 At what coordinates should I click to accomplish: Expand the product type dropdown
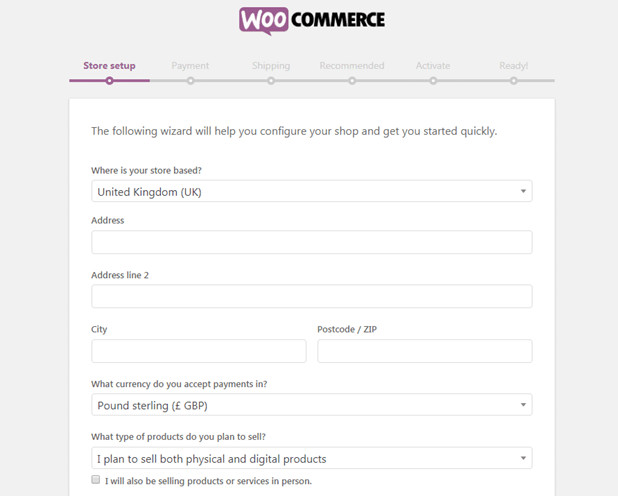[312, 458]
